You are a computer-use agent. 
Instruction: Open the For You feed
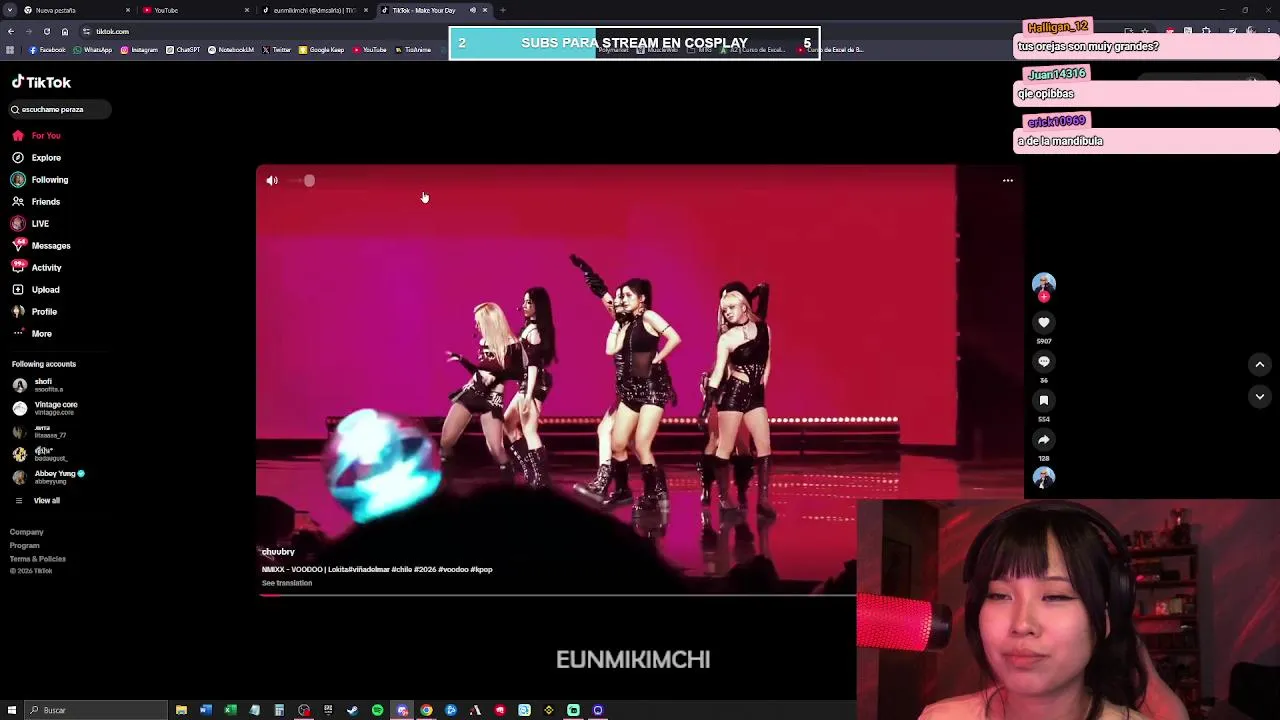[36, 135]
